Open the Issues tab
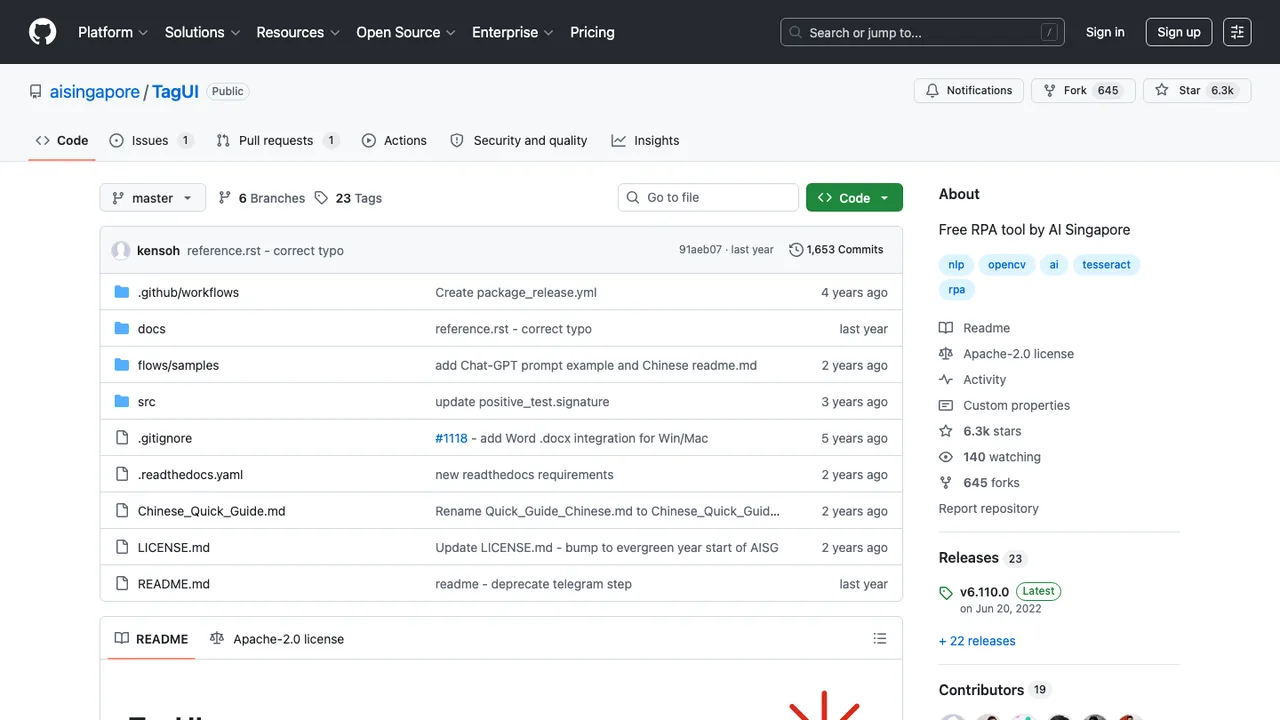Image resolution: width=1280 pixels, height=720 pixels. pos(151,140)
